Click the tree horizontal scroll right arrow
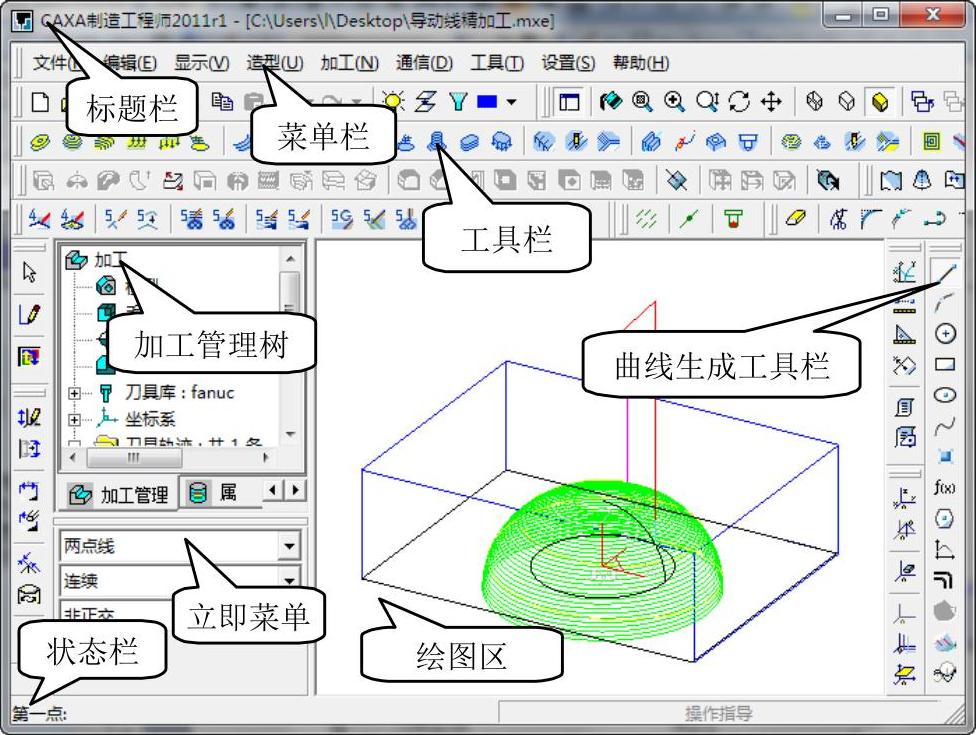 pos(266,457)
